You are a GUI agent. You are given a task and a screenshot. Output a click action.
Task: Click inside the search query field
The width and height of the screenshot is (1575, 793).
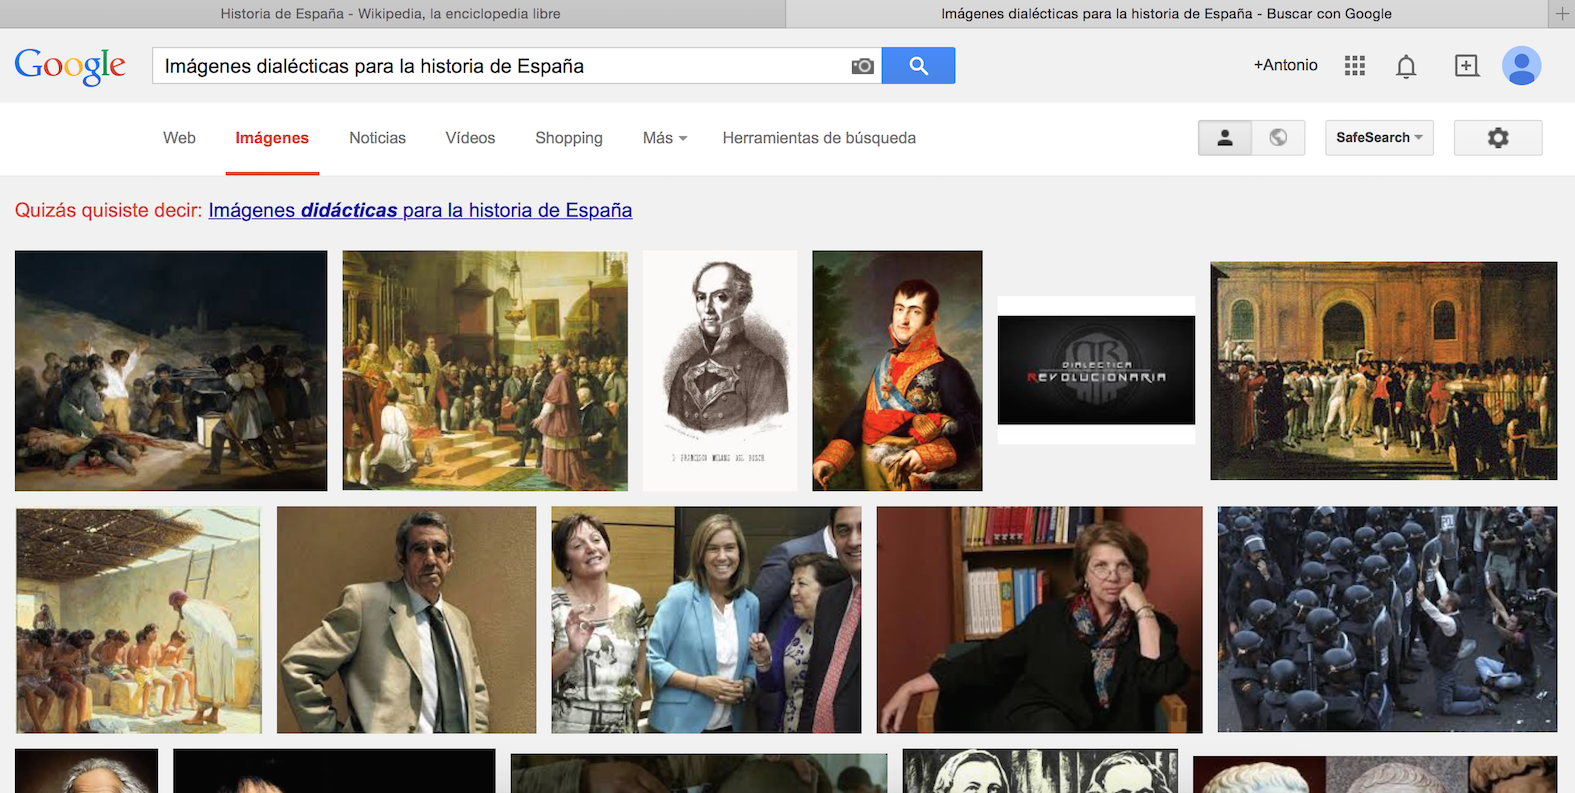(500, 66)
